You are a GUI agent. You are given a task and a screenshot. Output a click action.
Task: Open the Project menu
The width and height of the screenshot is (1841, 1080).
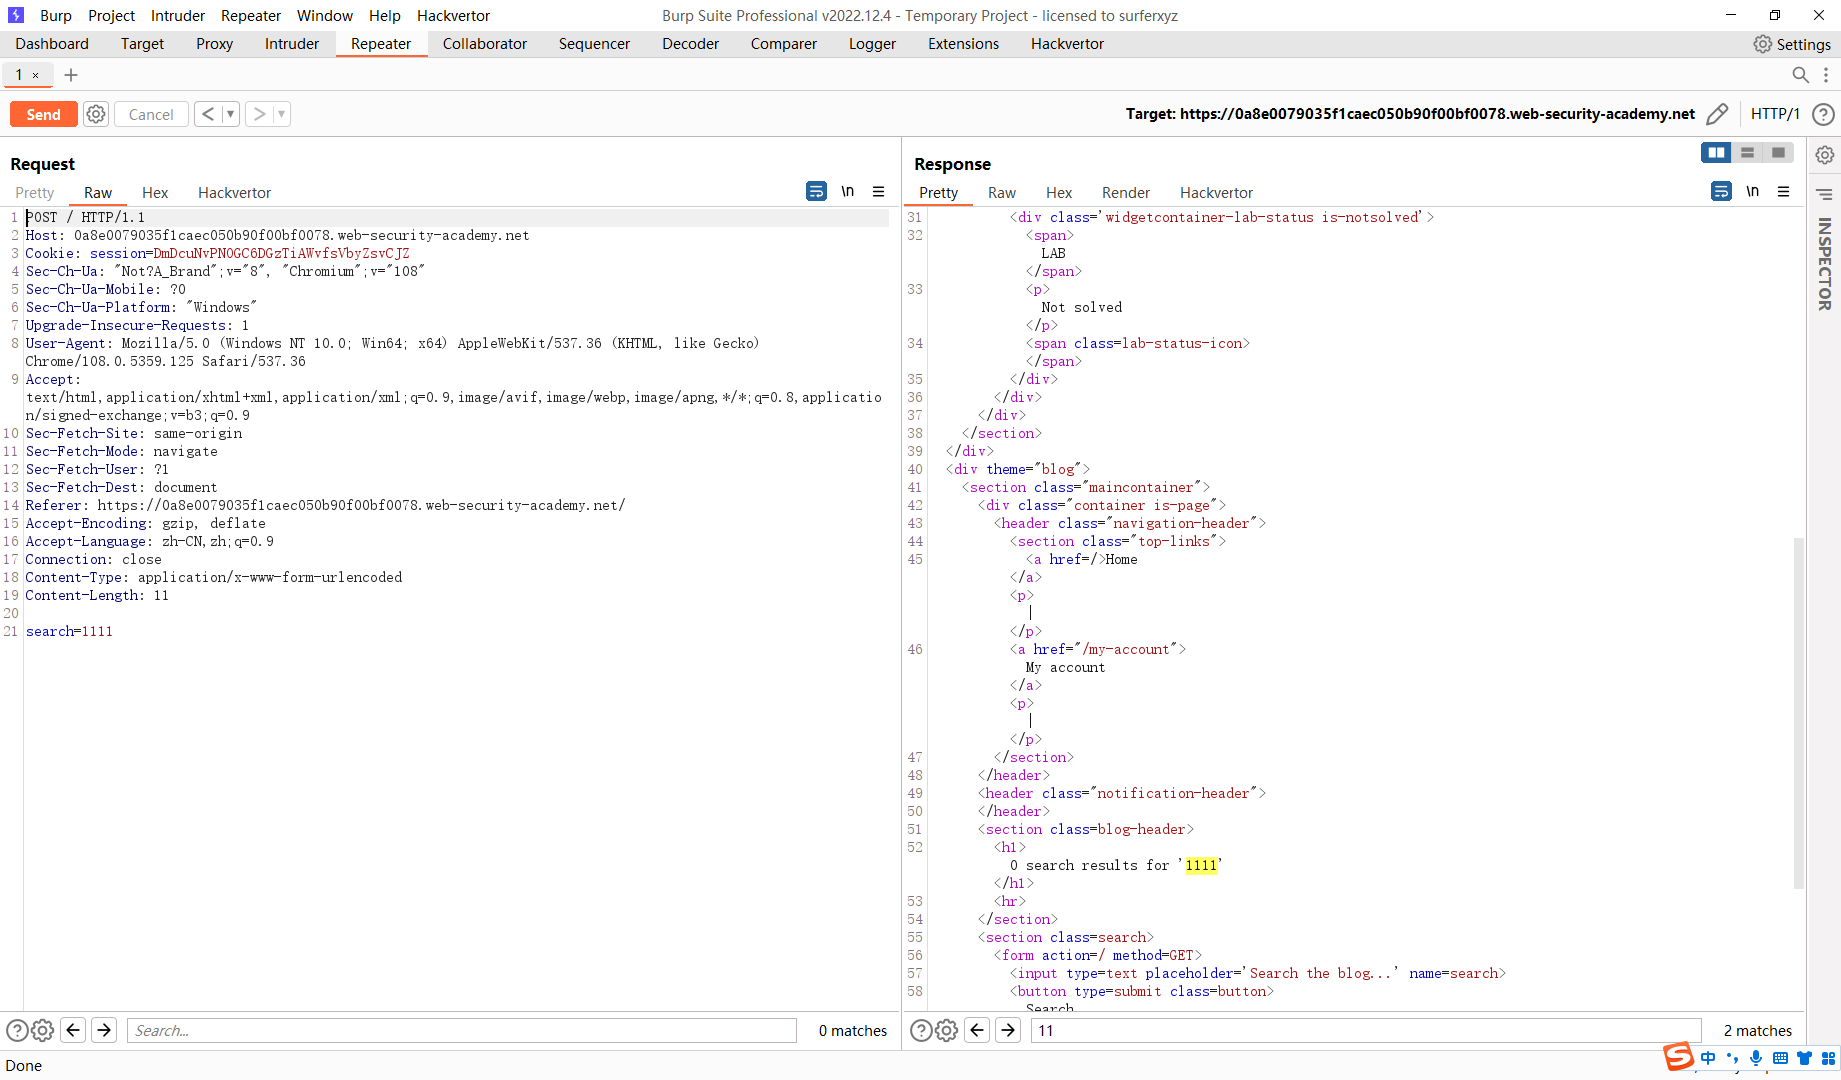point(111,15)
